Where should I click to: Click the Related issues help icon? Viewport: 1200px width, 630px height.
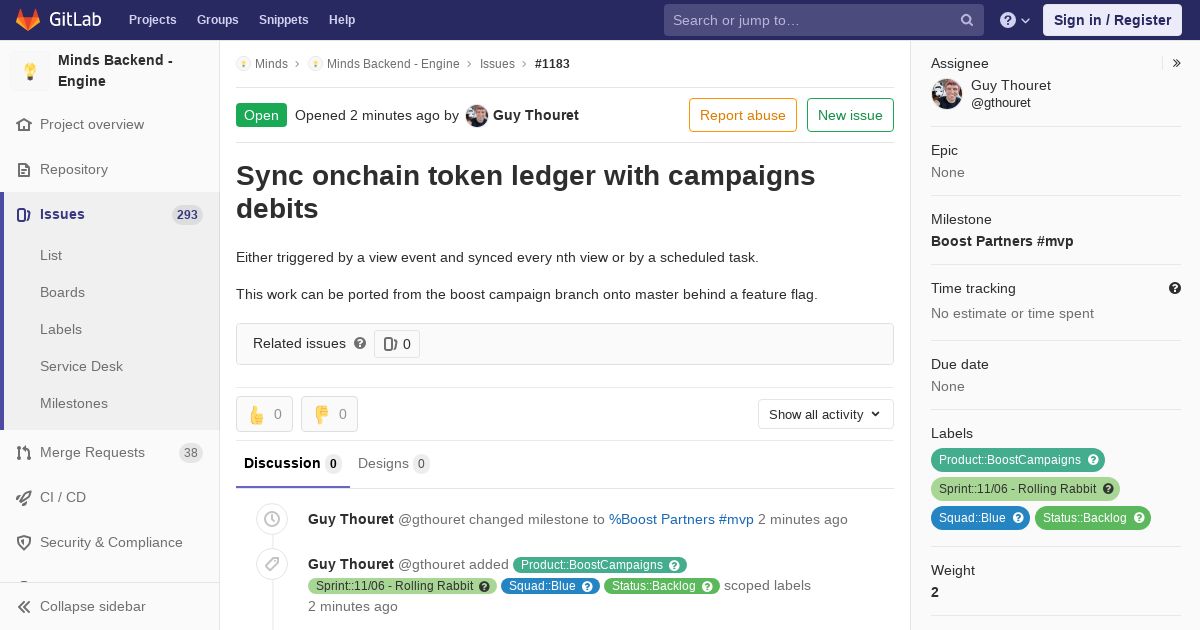[360, 343]
